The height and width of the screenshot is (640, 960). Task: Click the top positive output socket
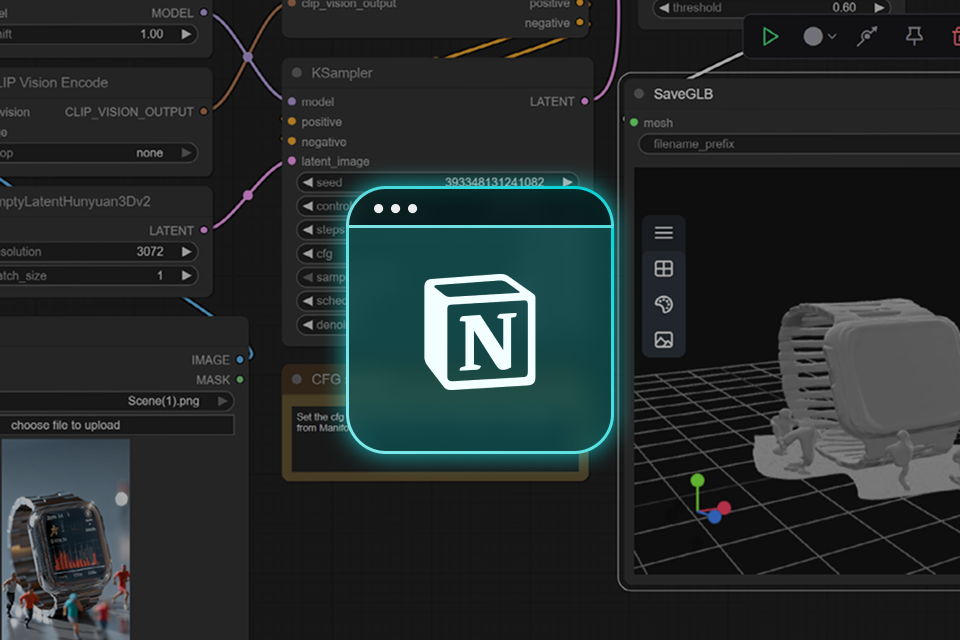click(x=580, y=4)
